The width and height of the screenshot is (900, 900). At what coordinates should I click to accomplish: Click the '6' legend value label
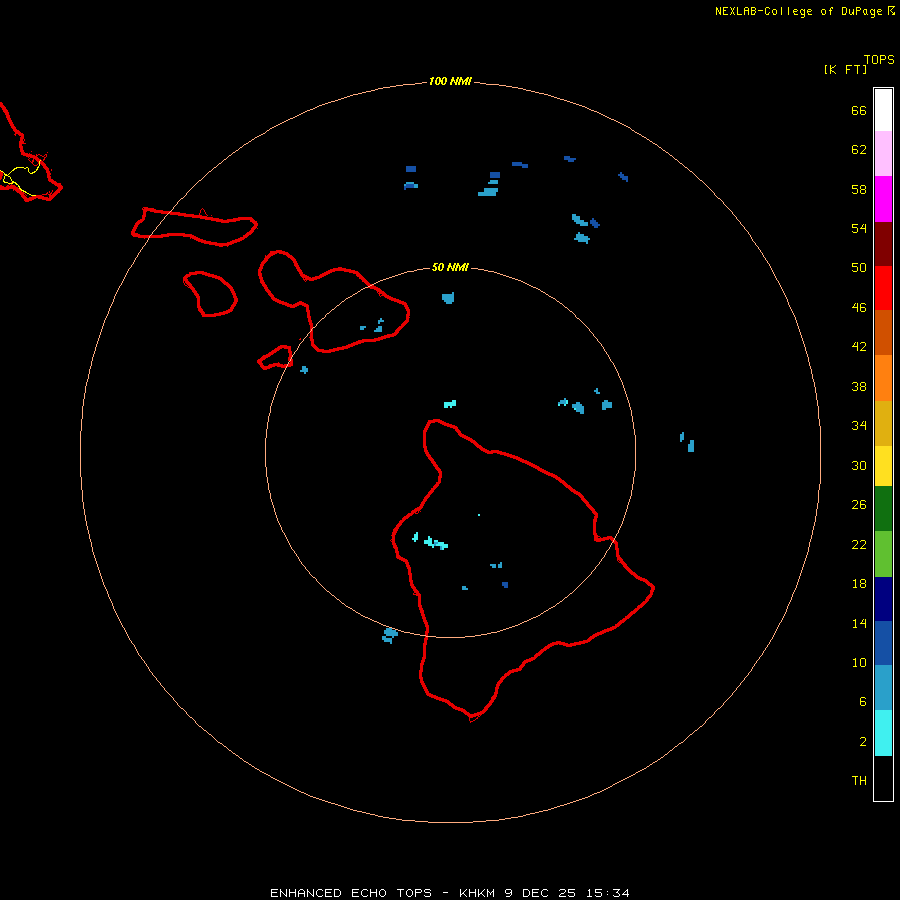point(863,702)
